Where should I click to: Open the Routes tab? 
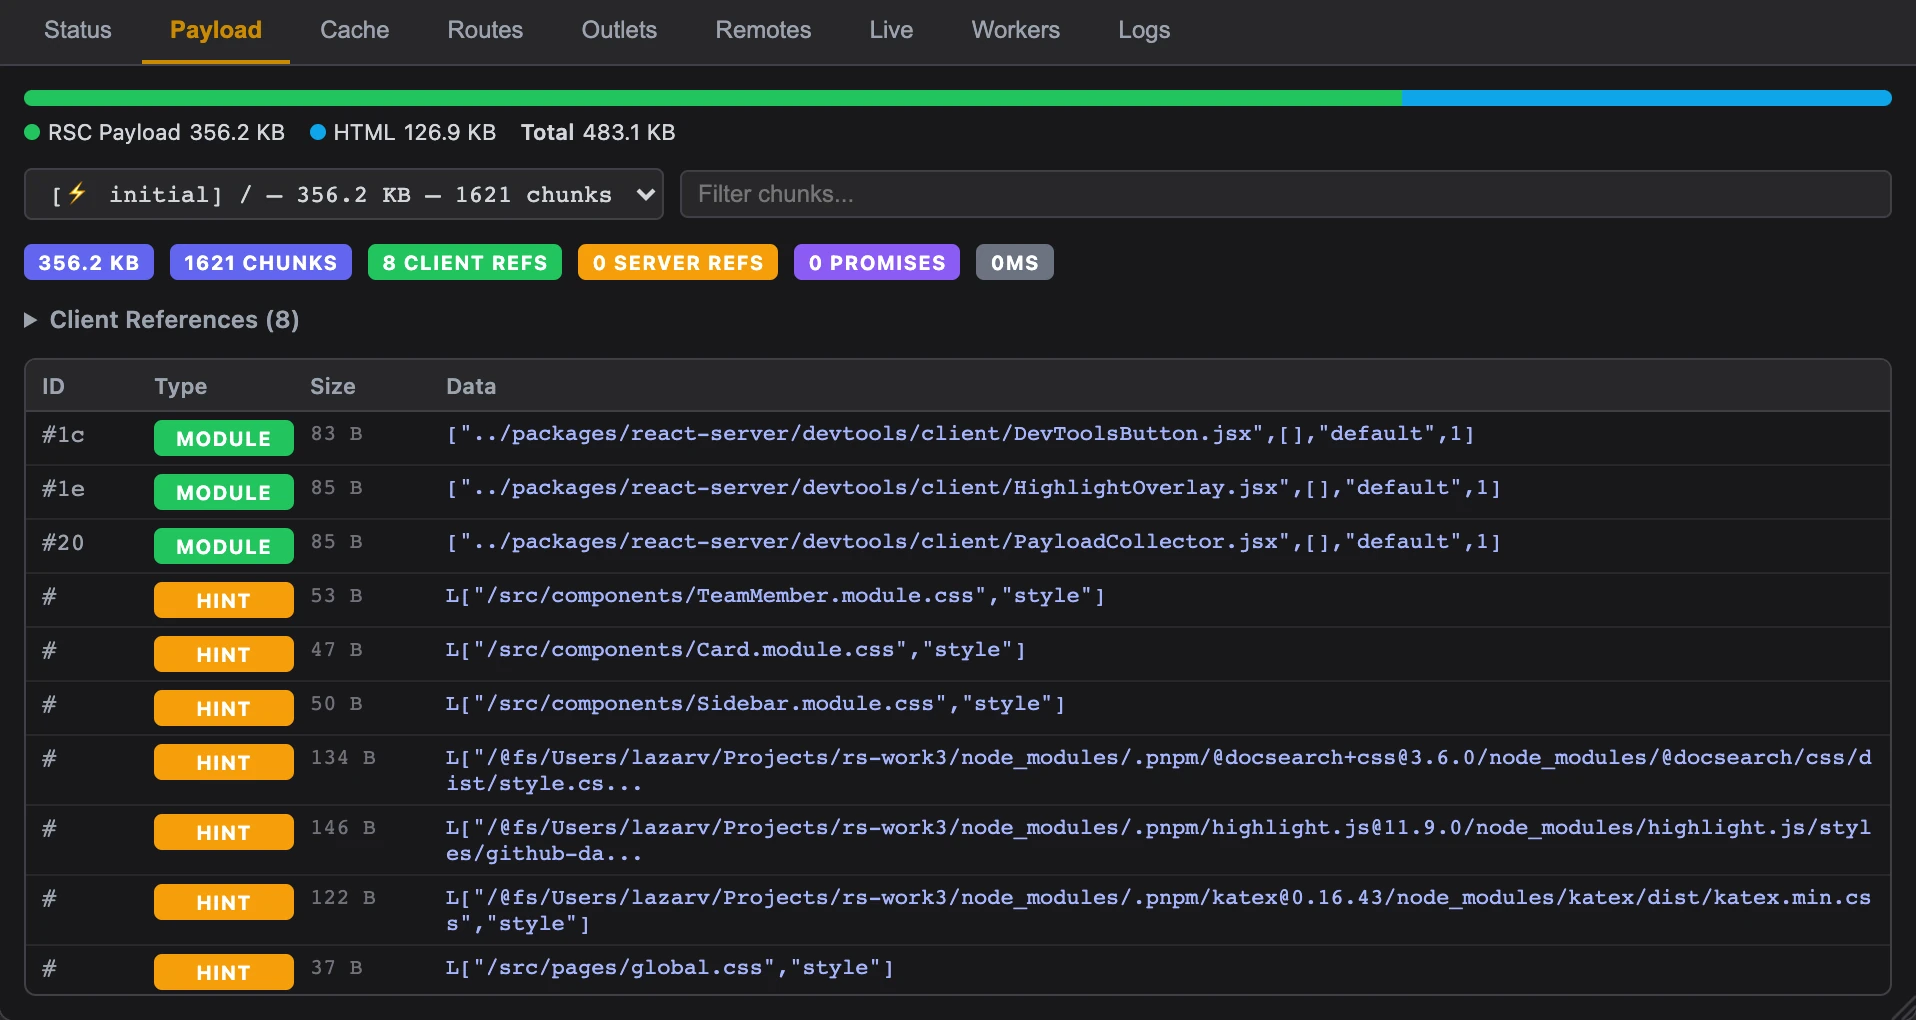(485, 30)
